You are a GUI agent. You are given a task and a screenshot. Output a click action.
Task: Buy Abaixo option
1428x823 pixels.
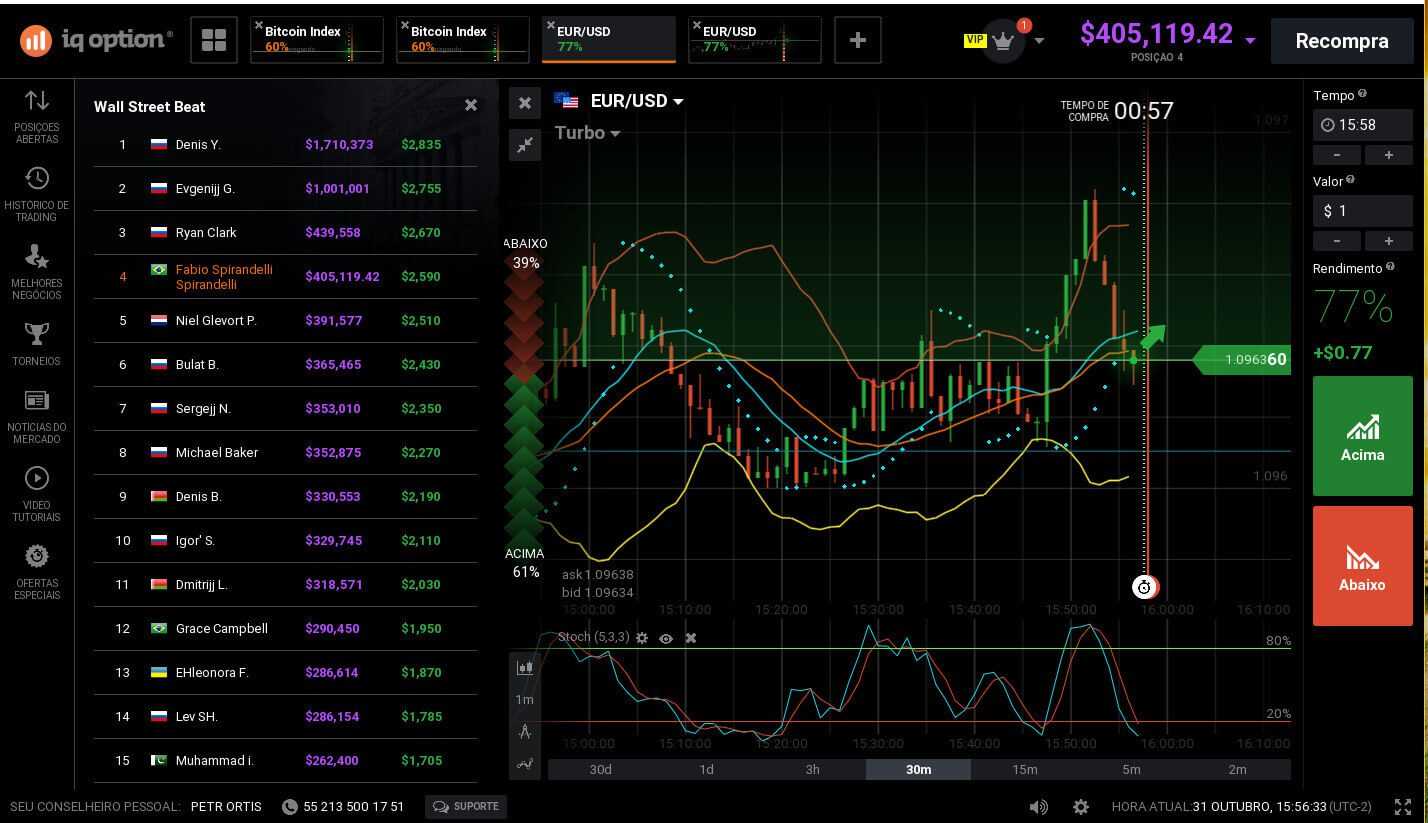pyautogui.click(x=1362, y=566)
